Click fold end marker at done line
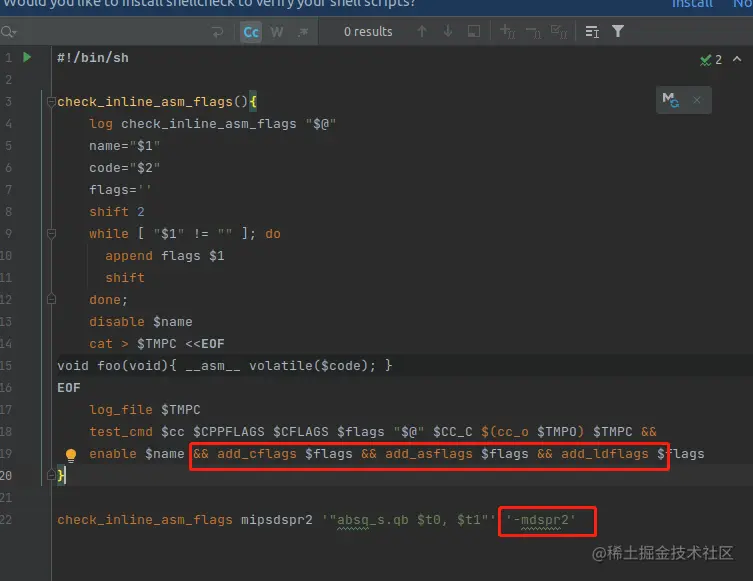The width and height of the screenshot is (753, 581). (51, 300)
